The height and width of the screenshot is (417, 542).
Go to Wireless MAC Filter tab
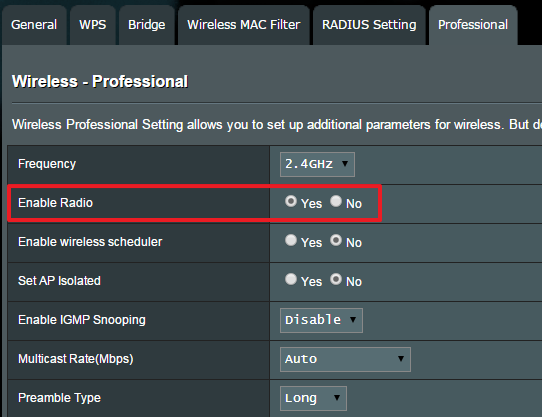[244, 25]
